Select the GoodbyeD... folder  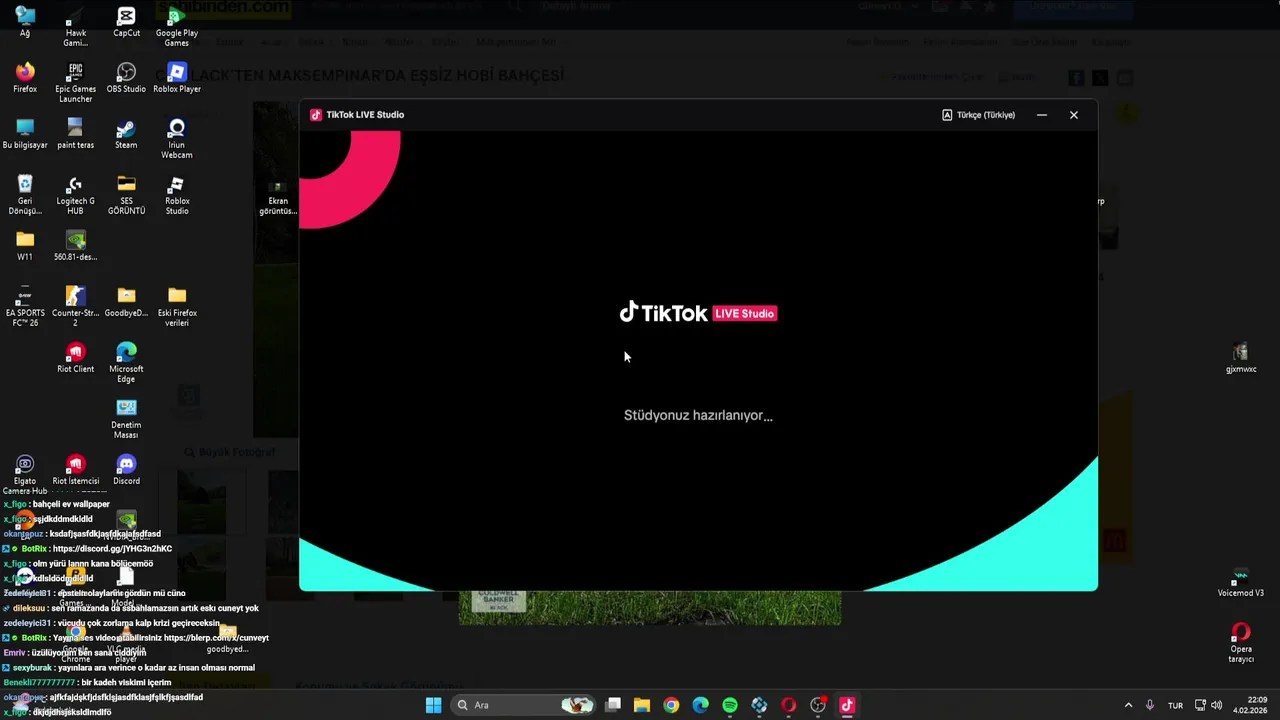126,302
